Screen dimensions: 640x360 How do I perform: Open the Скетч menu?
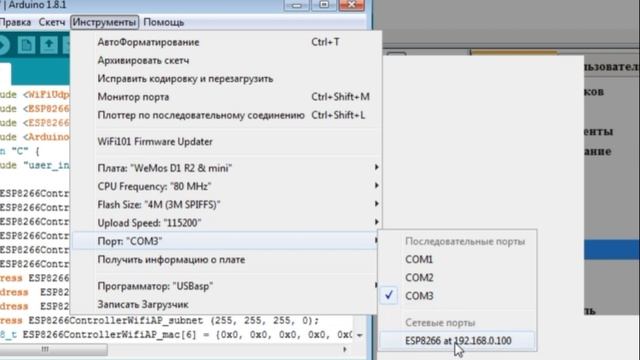click(52, 22)
